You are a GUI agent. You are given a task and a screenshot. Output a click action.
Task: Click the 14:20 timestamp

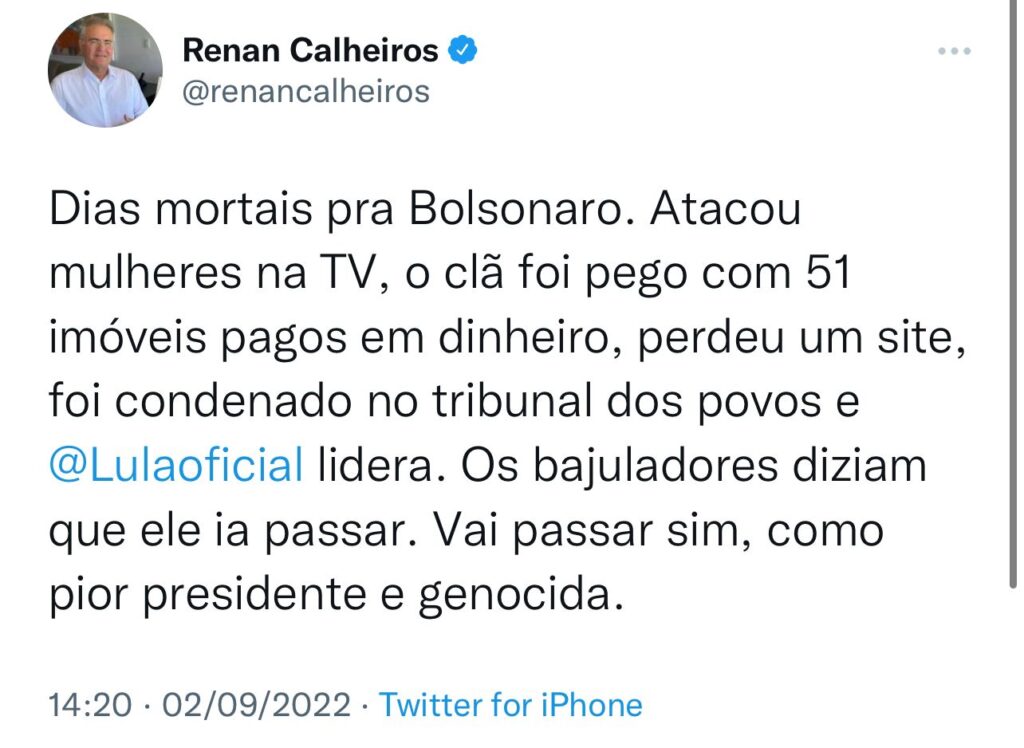(x=90, y=705)
